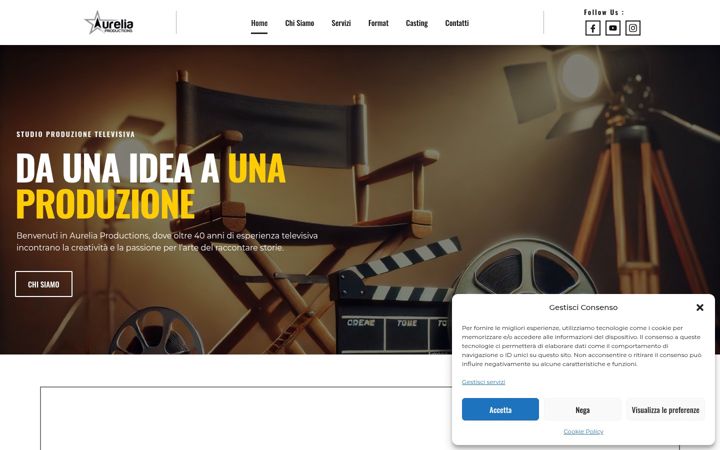
Task: Click the 'DA UNA IDEA A UNA PRODUZIONE' headline
Action: (x=151, y=186)
